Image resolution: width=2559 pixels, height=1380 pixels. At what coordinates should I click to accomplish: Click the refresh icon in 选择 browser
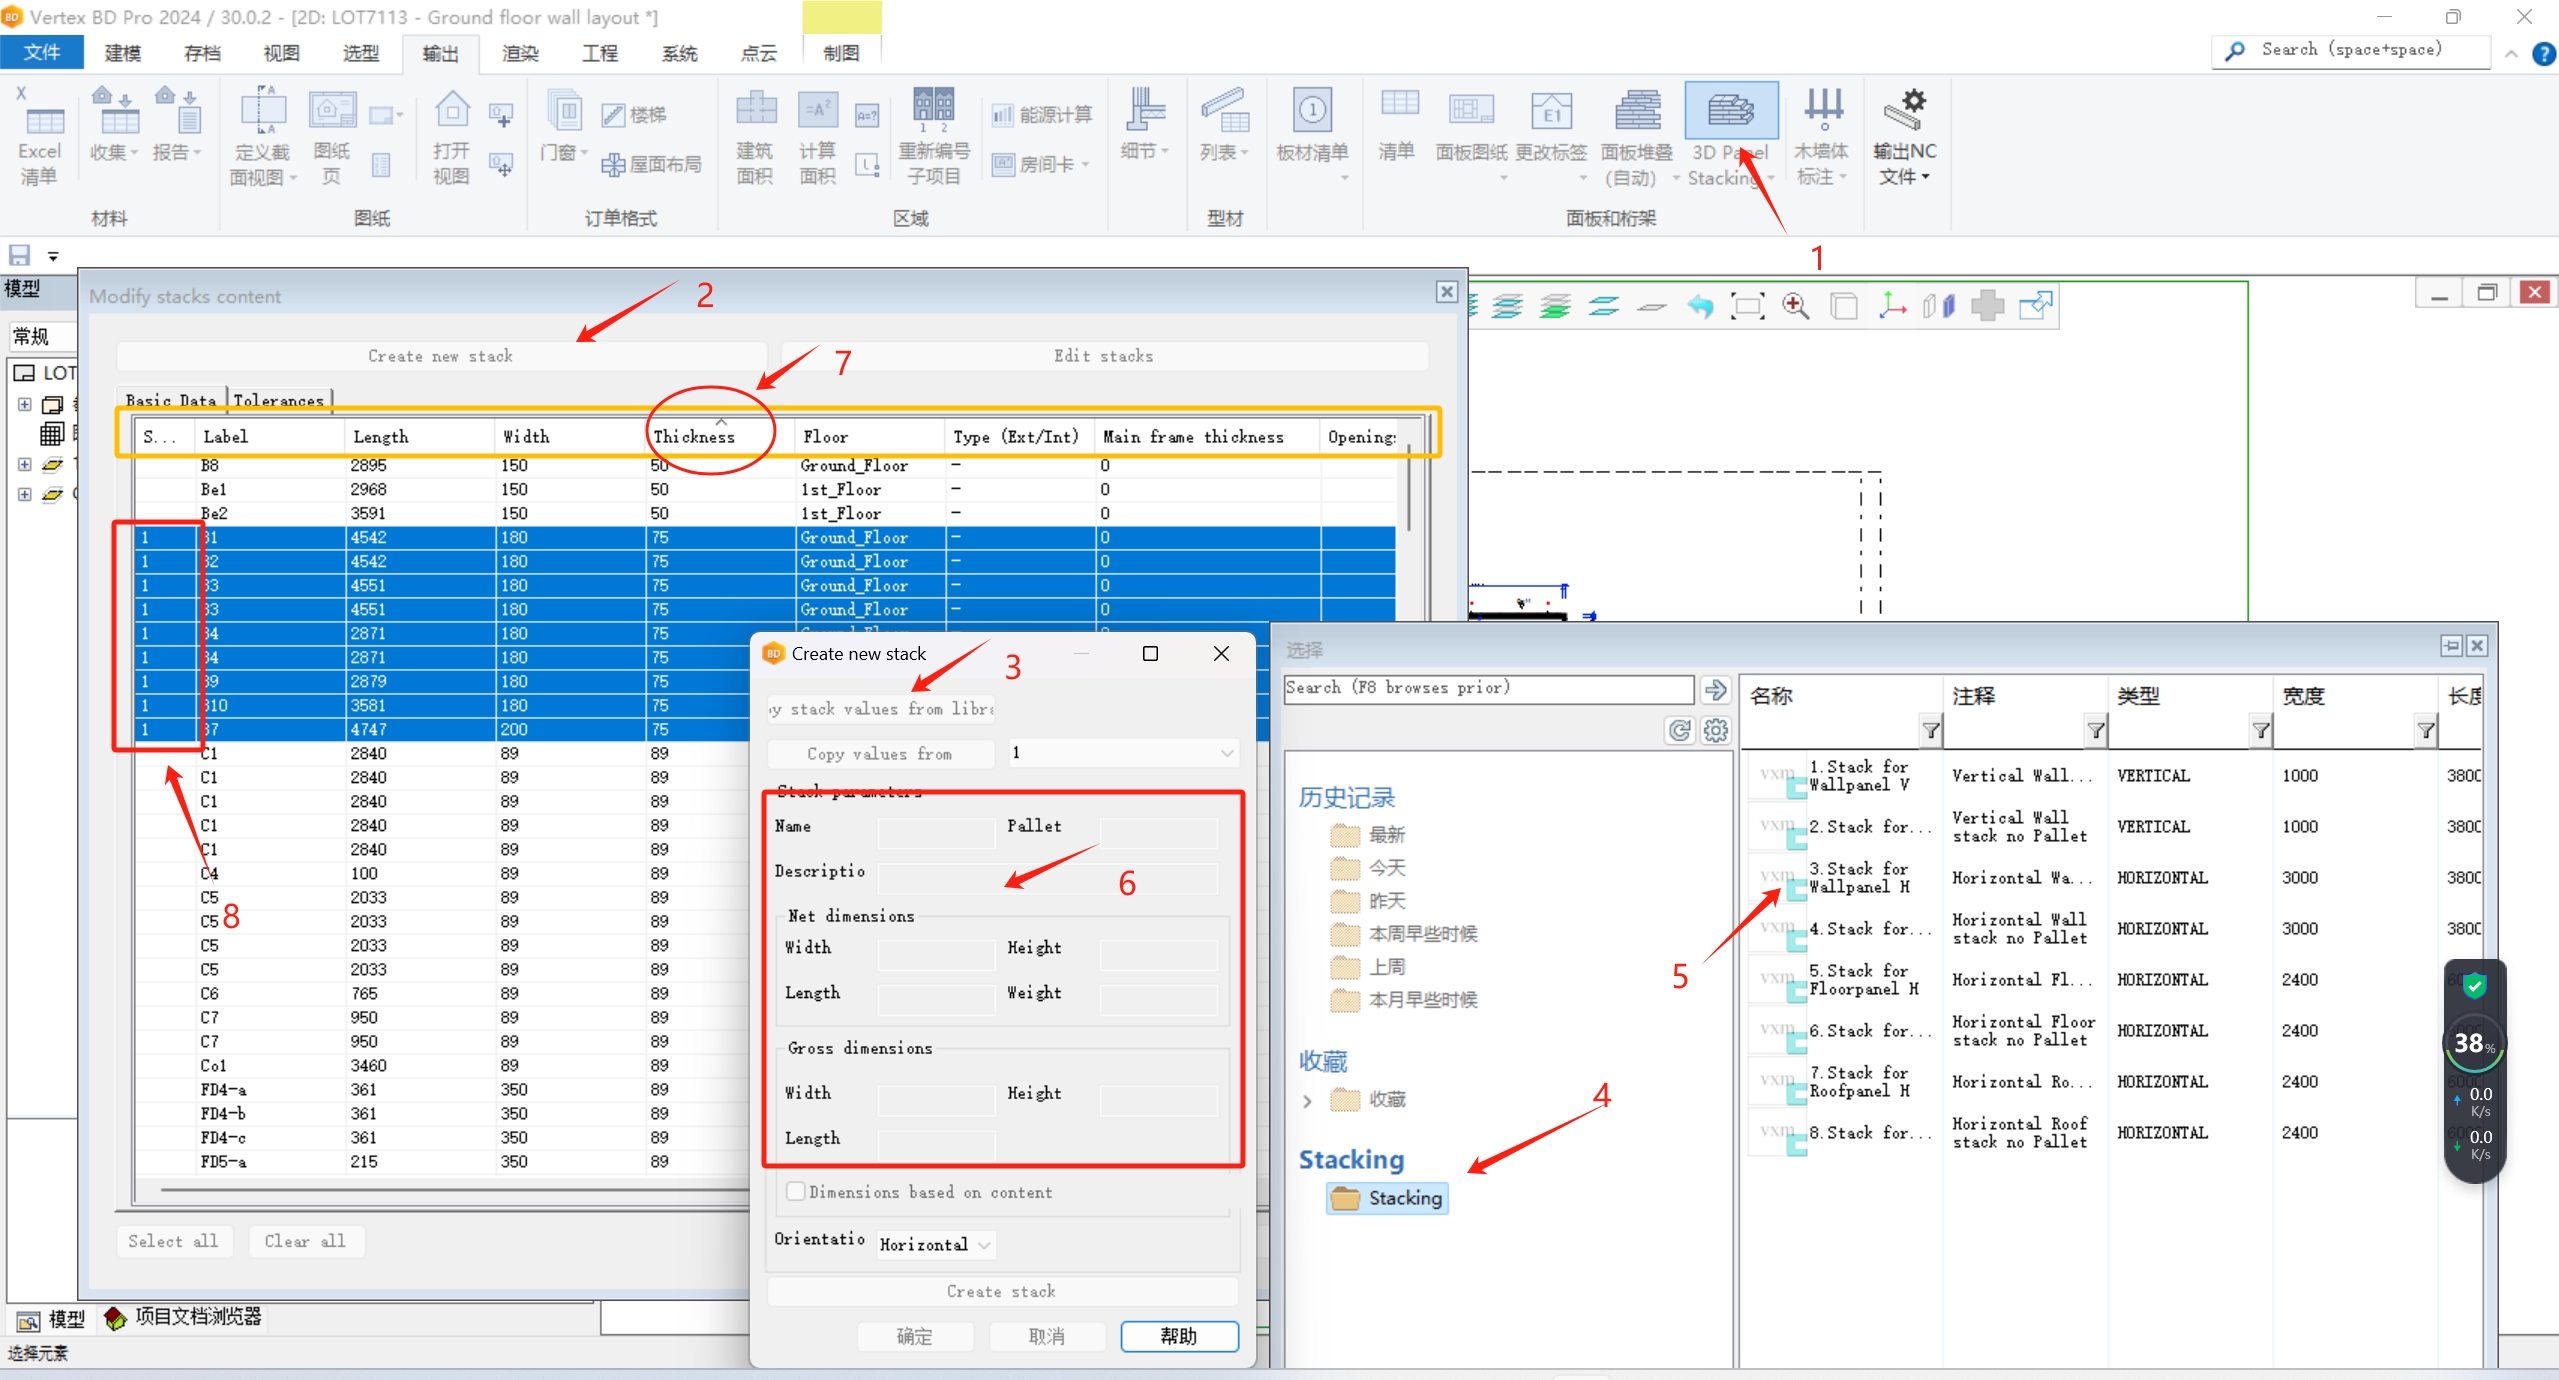click(1680, 731)
